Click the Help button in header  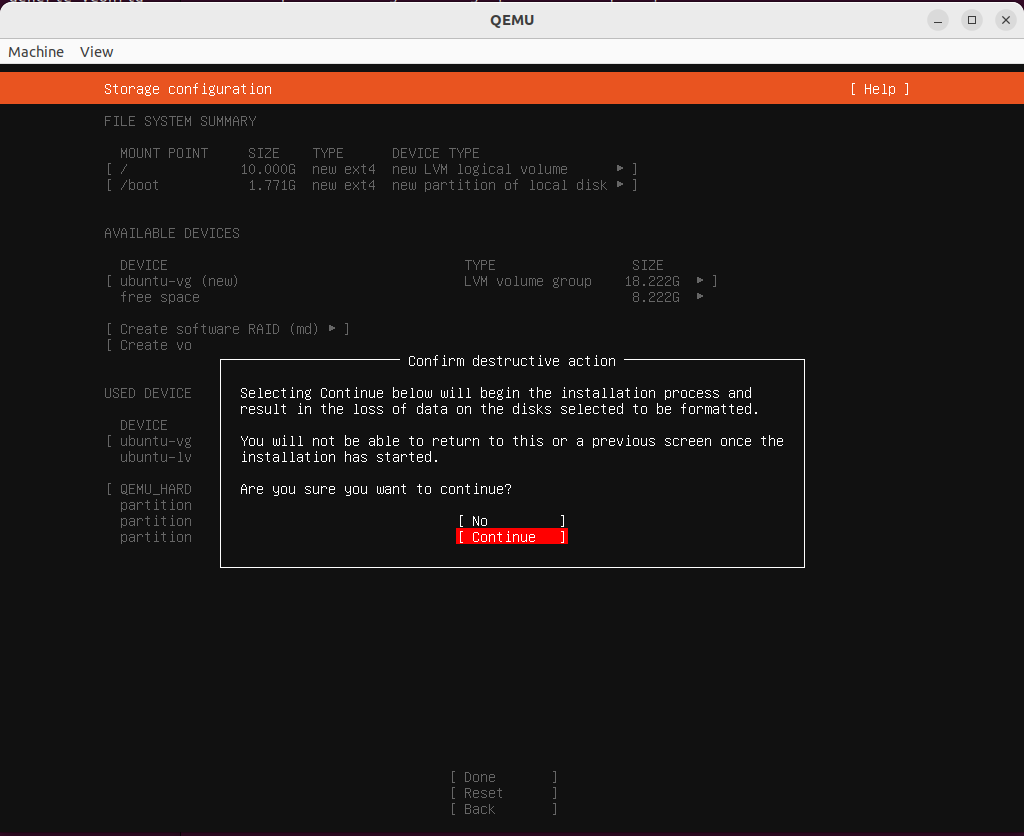(879, 89)
